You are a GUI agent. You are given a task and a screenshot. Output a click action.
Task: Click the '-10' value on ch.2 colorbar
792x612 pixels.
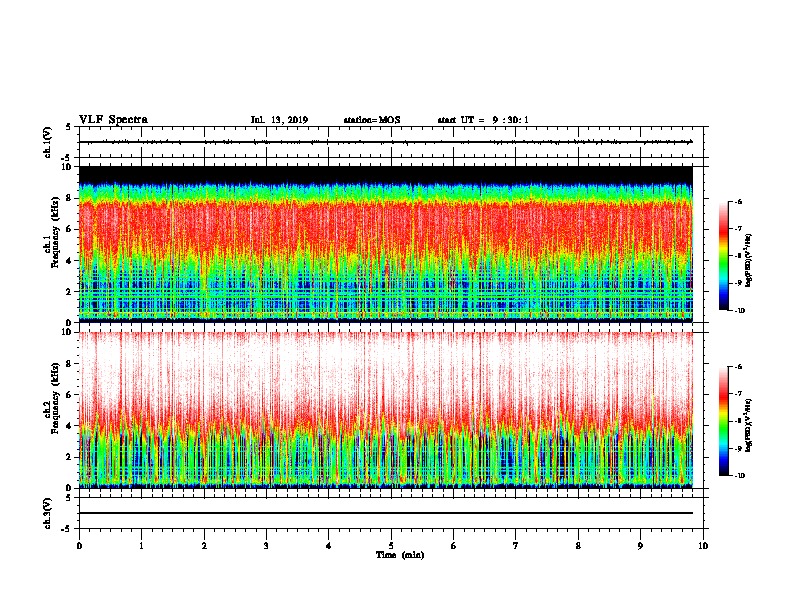click(739, 476)
